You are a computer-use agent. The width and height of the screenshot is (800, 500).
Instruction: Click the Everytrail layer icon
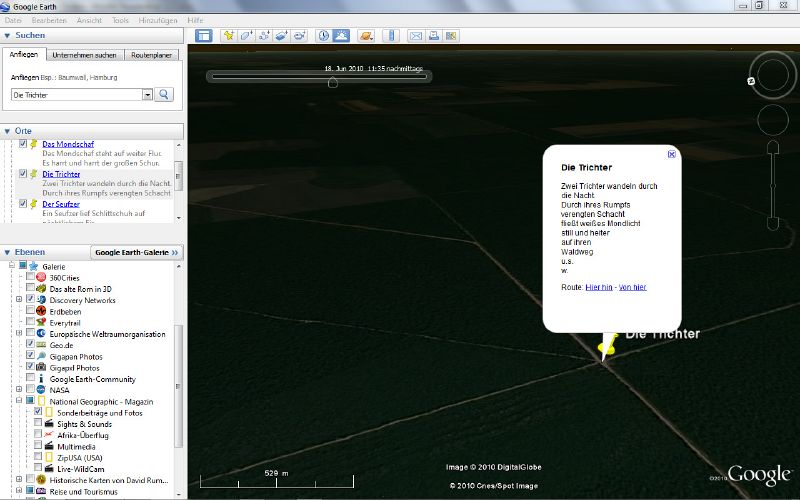pyautogui.click(x=41, y=322)
